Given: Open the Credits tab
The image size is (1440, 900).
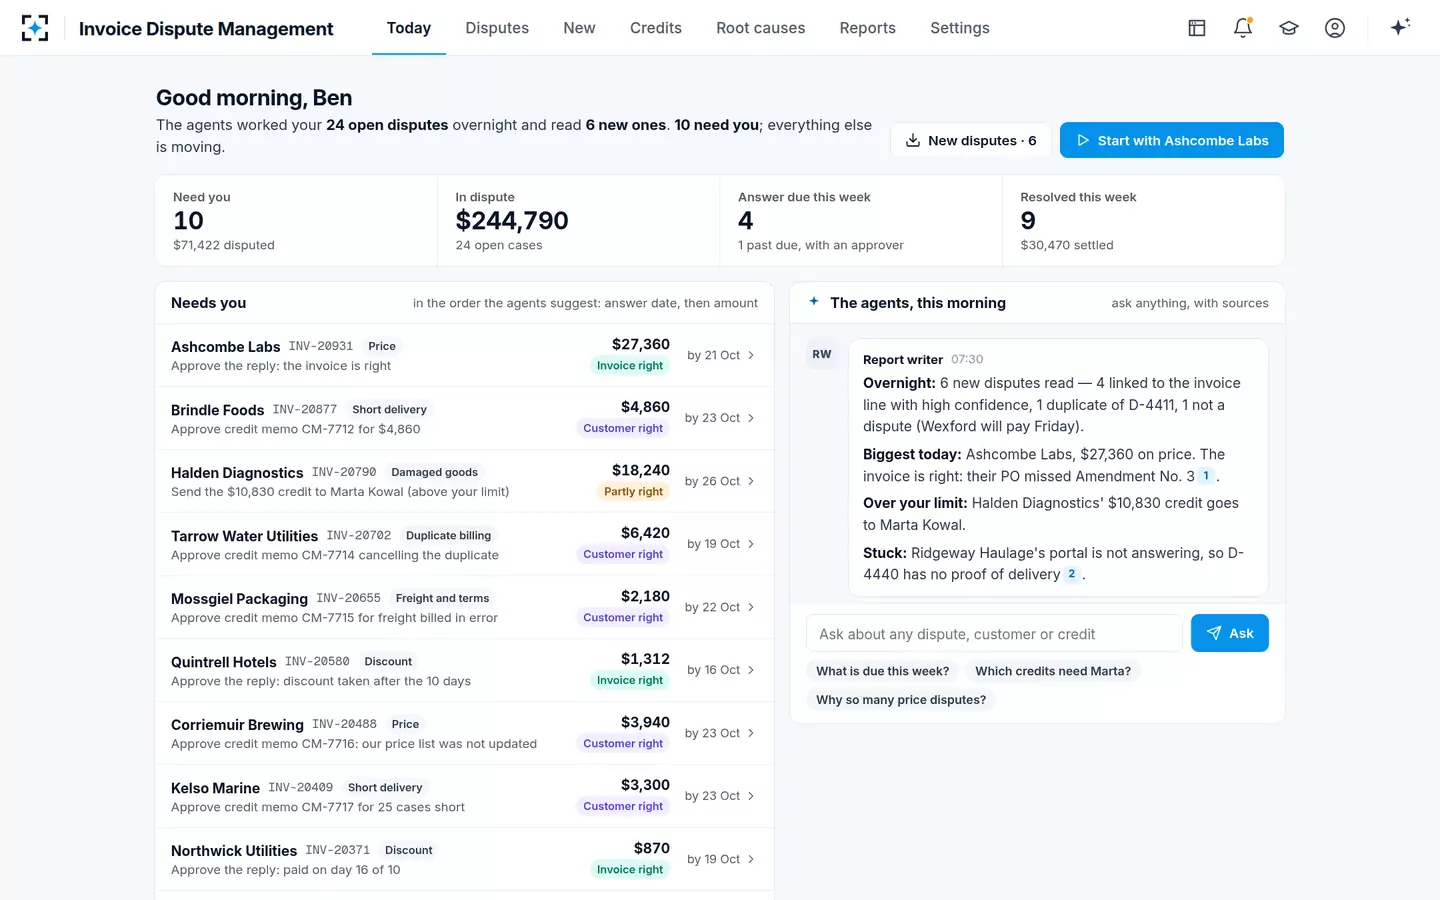Looking at the screenshot, I should point(656,28).
